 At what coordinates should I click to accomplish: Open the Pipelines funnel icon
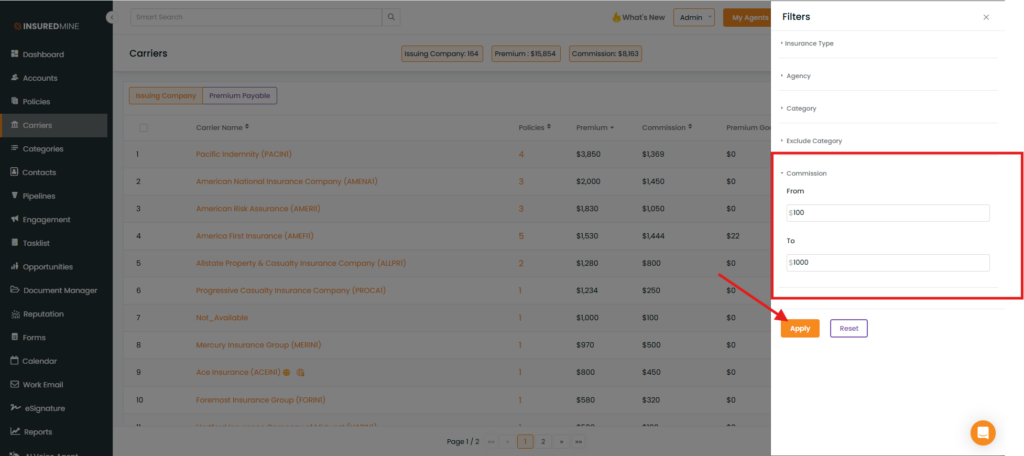[x=14, y=195]
